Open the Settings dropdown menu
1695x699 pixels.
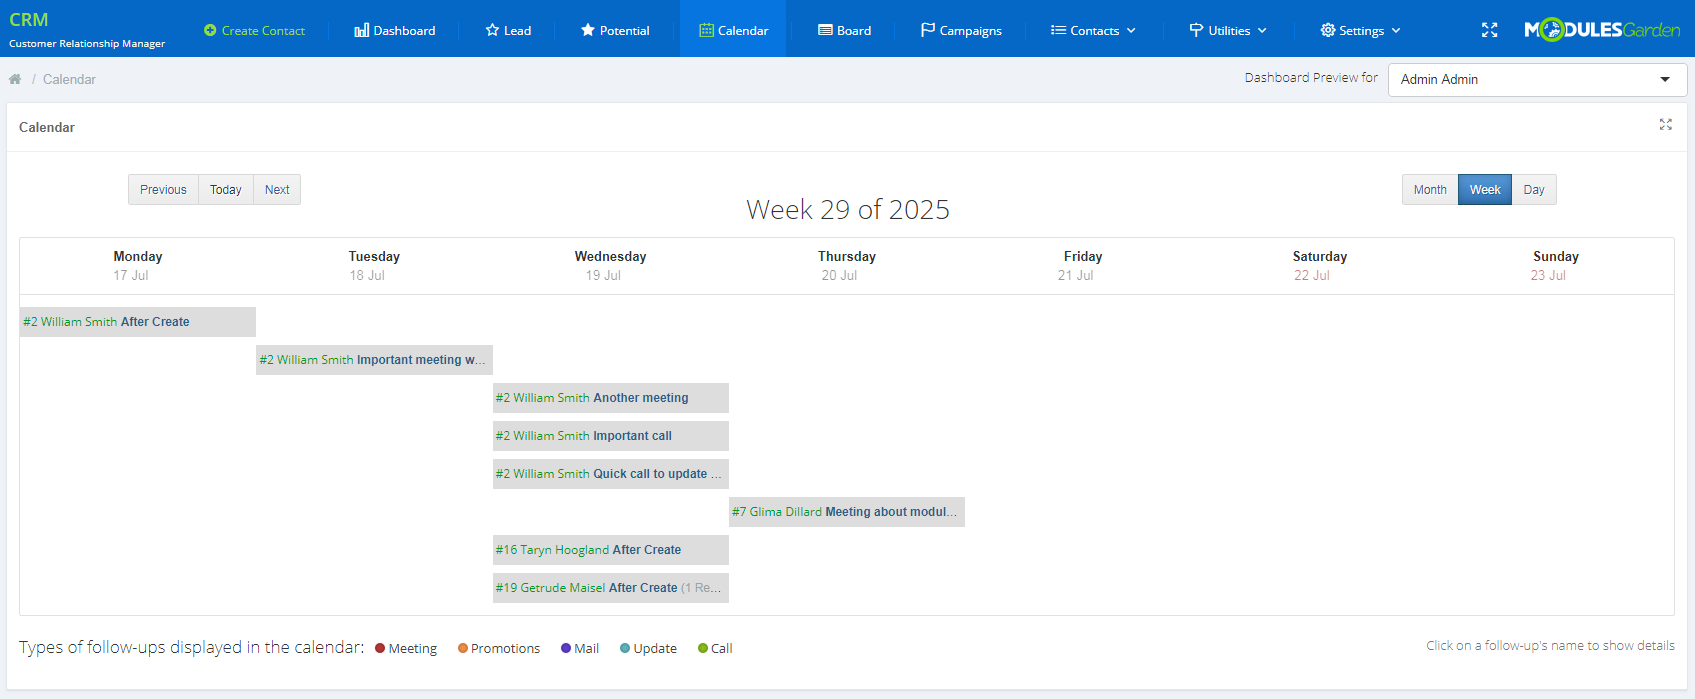point(1360,30)
